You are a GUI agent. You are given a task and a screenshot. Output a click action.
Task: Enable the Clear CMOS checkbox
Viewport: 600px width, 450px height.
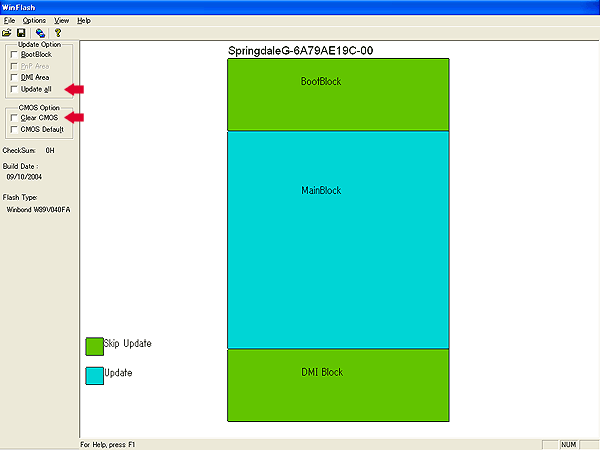[13, 118]
